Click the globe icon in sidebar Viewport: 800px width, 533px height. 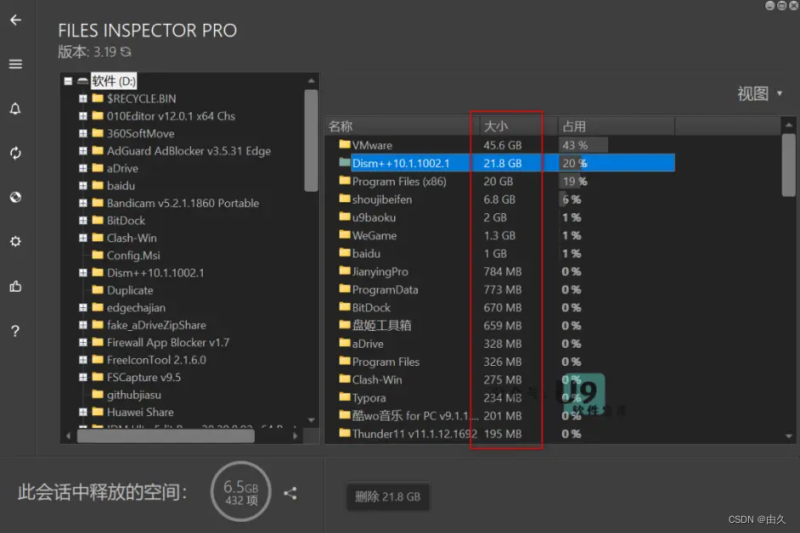coord(16,197)
